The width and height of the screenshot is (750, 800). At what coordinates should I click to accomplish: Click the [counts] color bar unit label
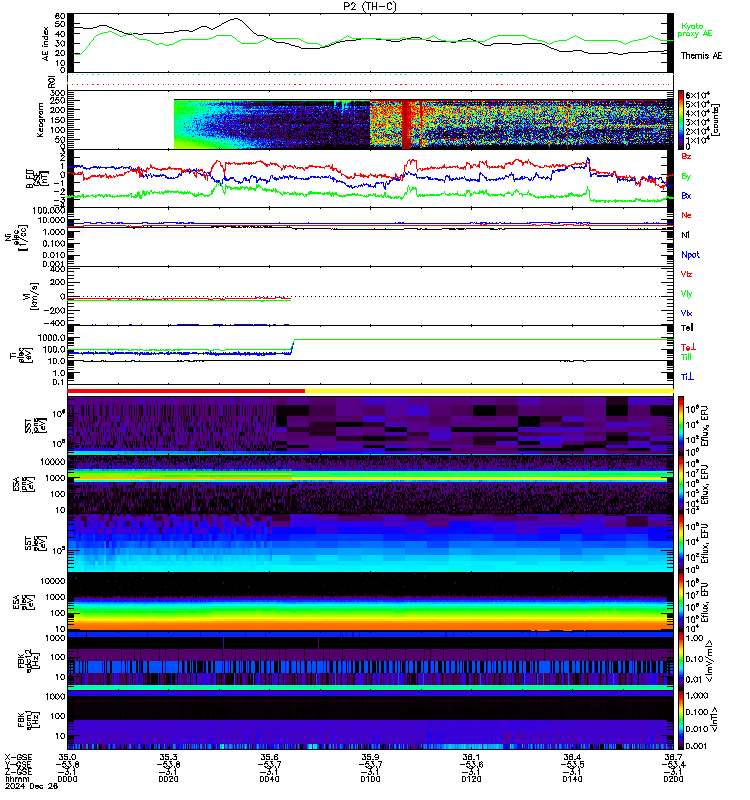coord(716,120)
